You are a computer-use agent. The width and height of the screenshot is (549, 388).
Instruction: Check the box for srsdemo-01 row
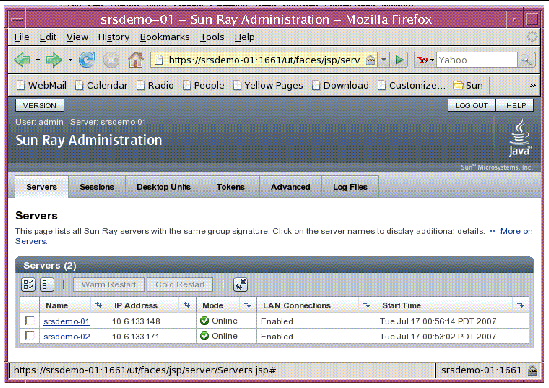coord(30,320)
